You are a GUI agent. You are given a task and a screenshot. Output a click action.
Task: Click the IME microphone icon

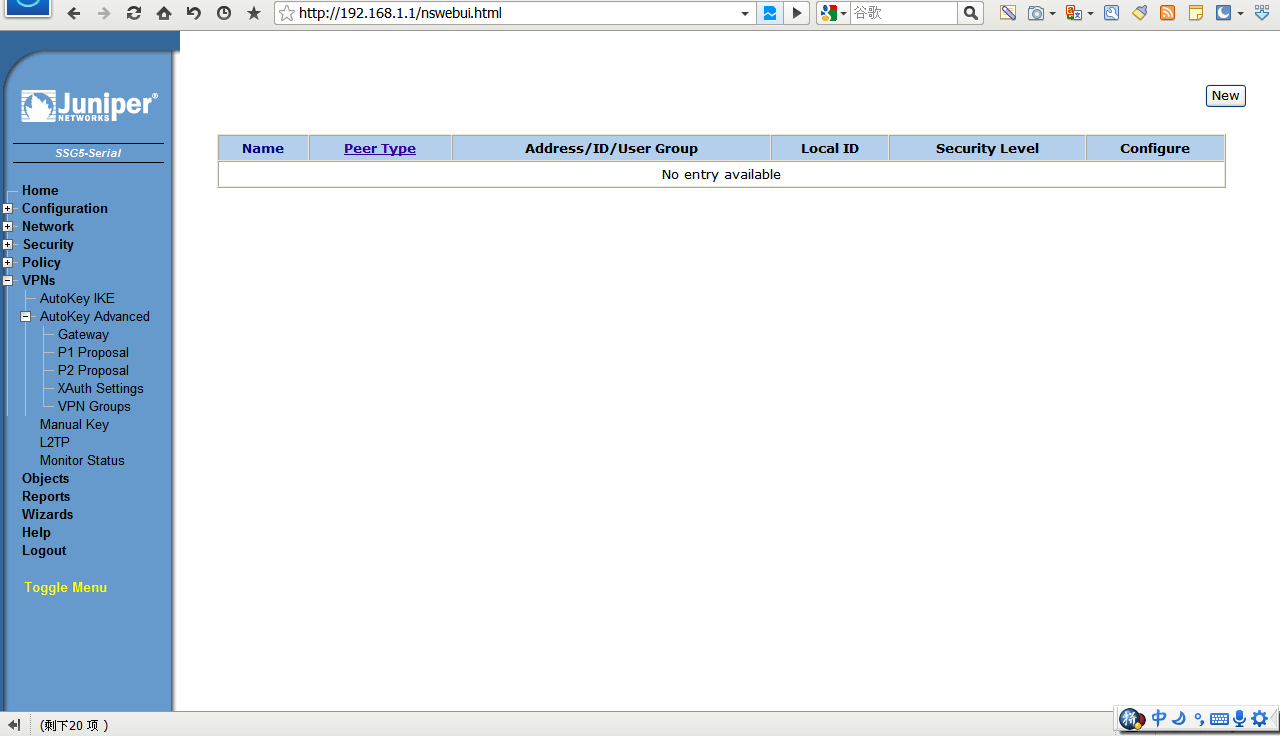point(1240,718)
